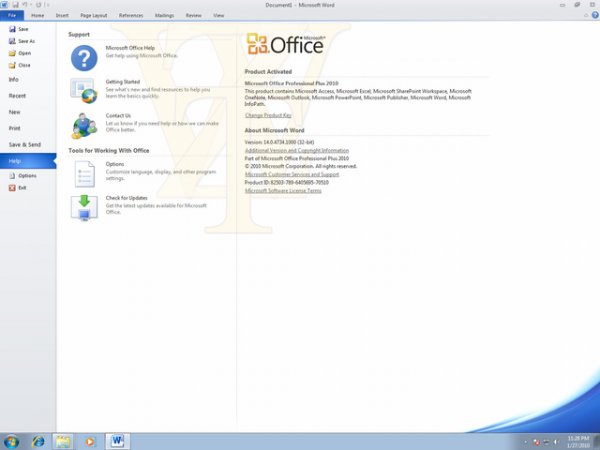Viewport: 600px width, 450px height.
Task: Open the Mailings ribbon tab
Action: [164, 16]
